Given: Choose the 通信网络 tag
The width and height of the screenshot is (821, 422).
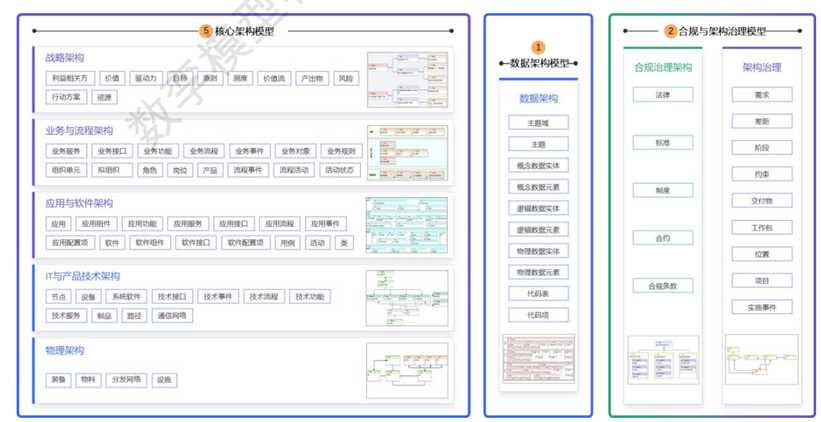Looking at the screenshot, I should (x=171, y=316).
